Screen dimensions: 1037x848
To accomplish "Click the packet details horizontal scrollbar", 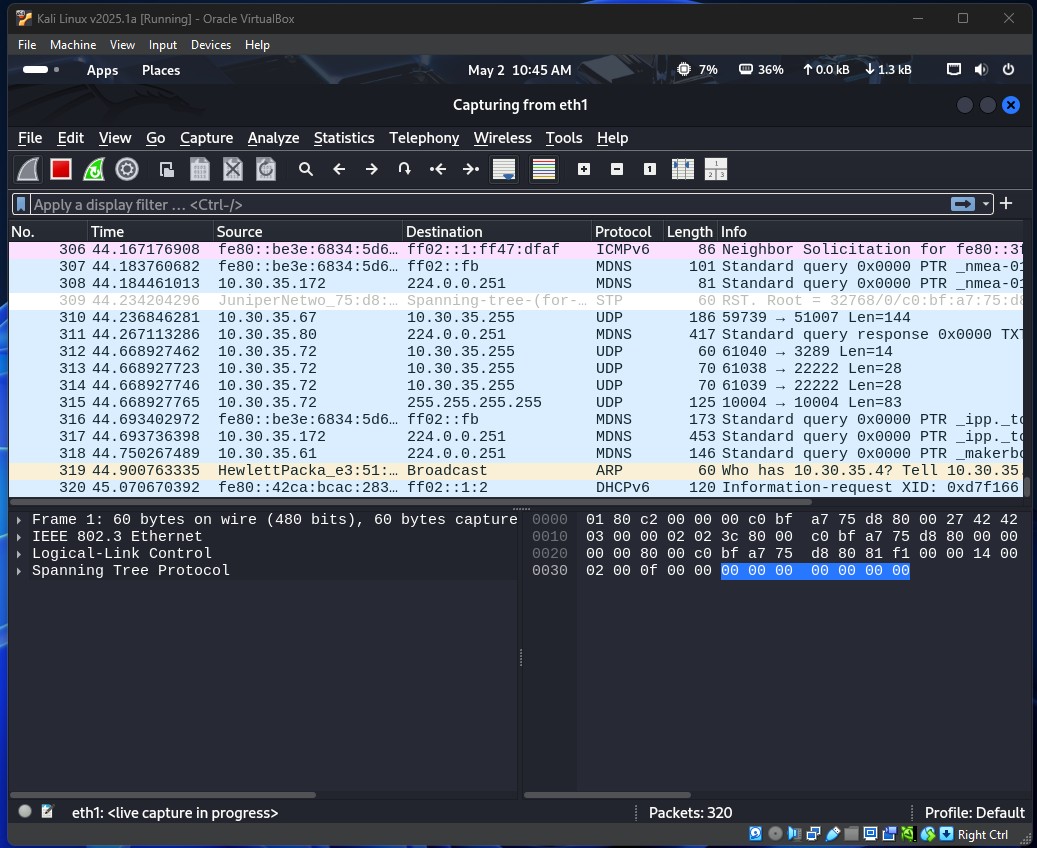I will click(x=163, y=795).
